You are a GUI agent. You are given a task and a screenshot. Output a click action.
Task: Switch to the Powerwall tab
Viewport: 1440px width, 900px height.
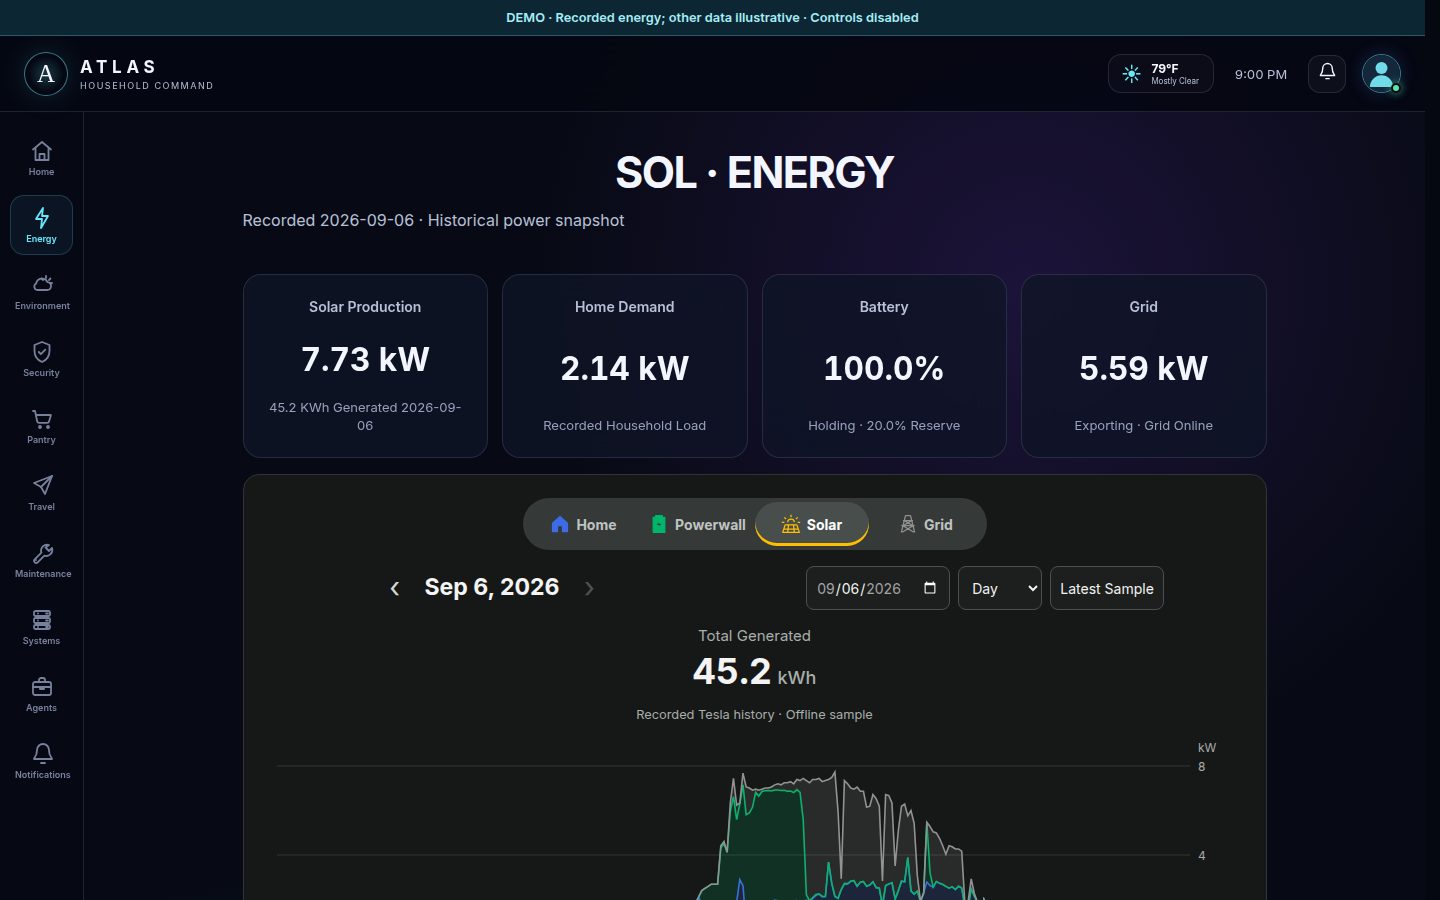click(698, 524)
